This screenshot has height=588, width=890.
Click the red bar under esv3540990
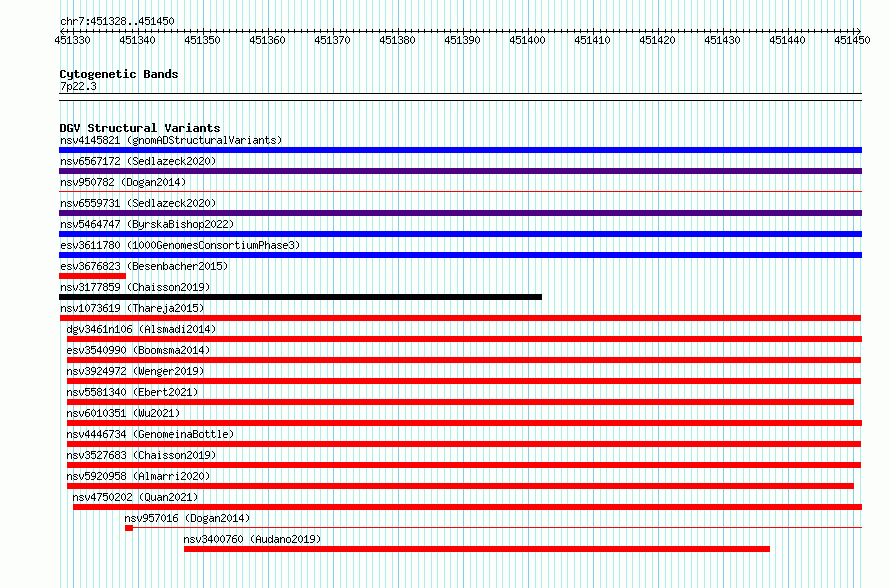coord(464,360)
